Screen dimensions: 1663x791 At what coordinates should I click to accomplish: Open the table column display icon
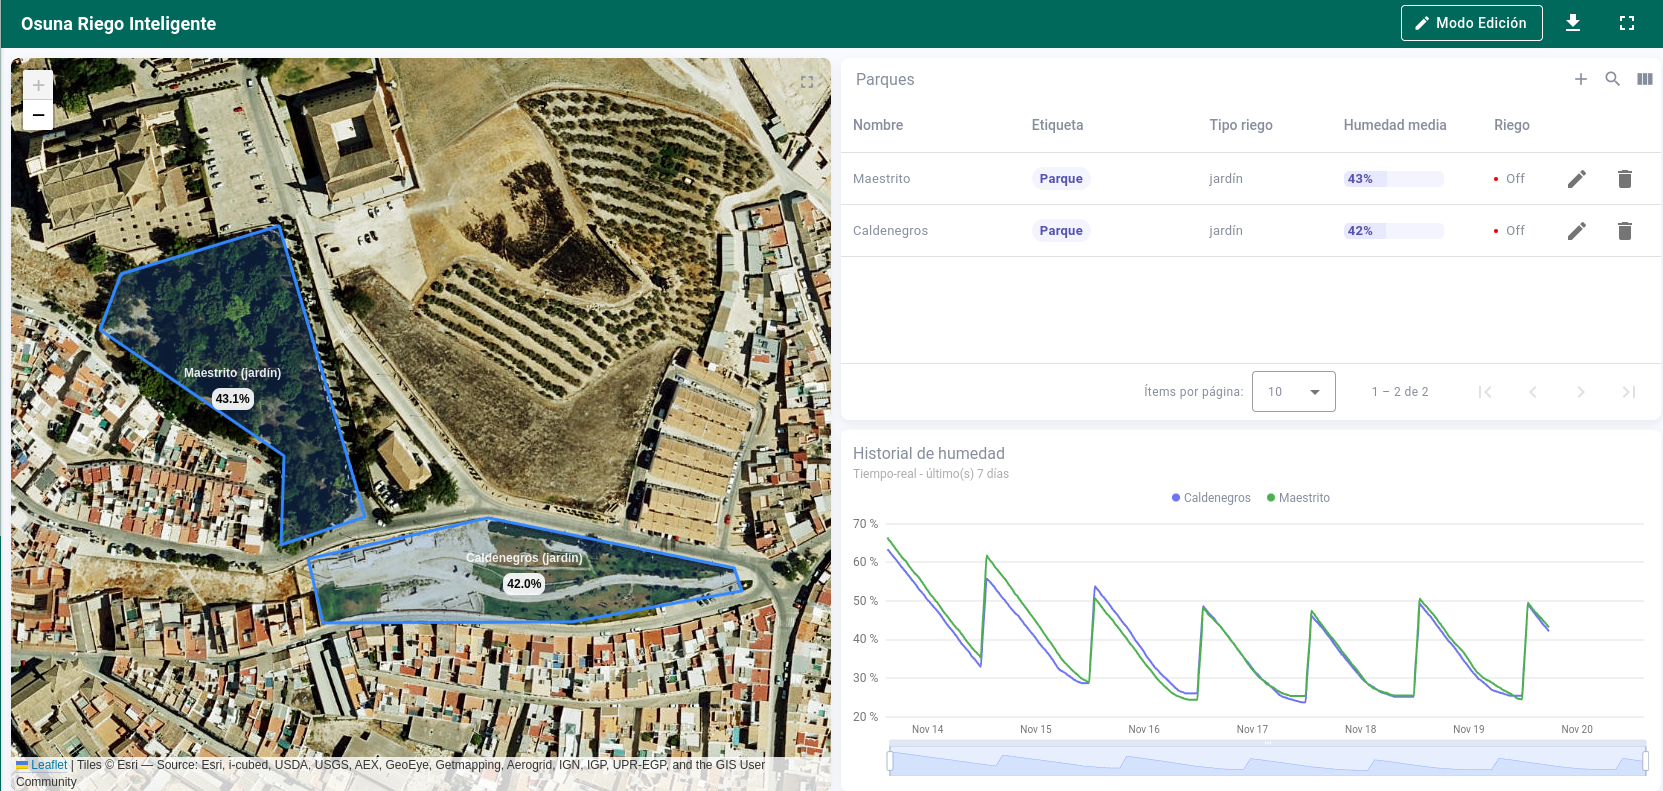coord(1645,79)
